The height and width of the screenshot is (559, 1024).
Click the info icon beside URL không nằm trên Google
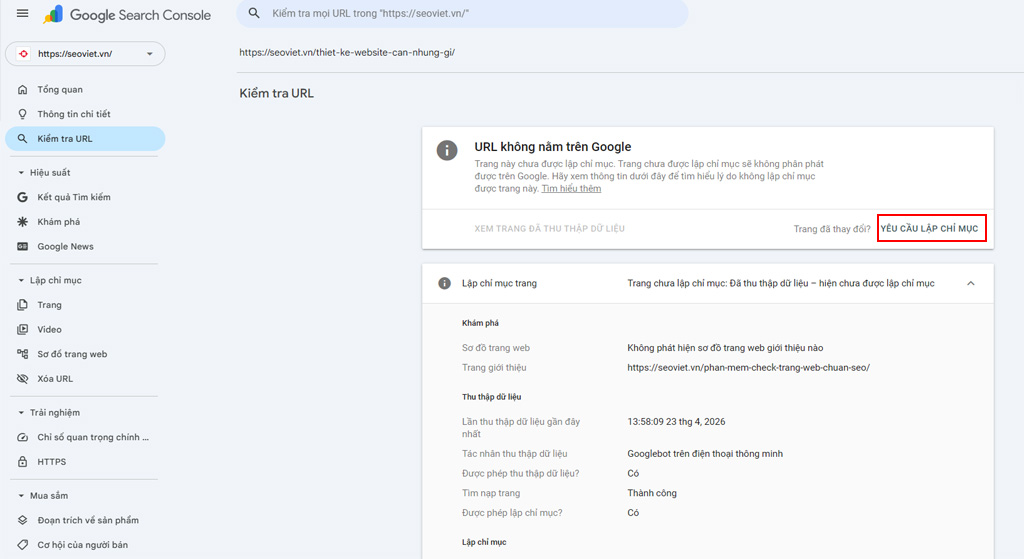pos(447,150)
